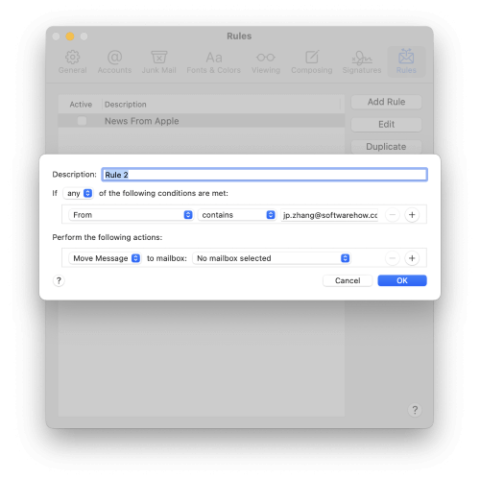
Task: Open the Viewing preferences tab
Action: [266, 62]
